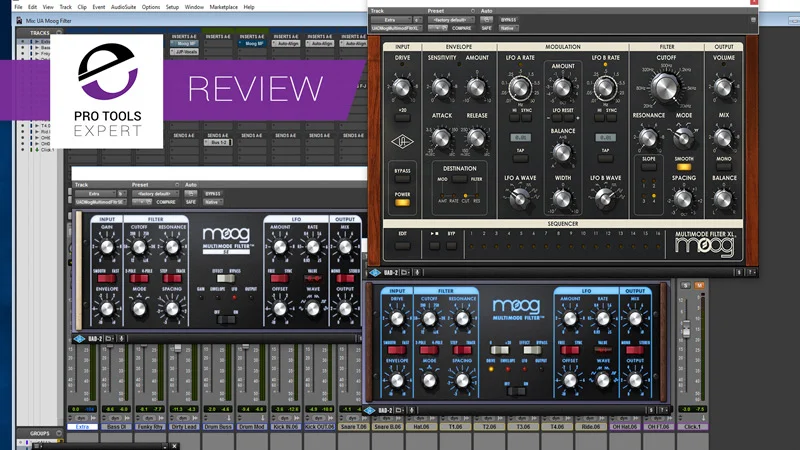Screen dimensions: 800x450
Task: Open the factory default preset menu in XL header
Action: coord(451,20)
